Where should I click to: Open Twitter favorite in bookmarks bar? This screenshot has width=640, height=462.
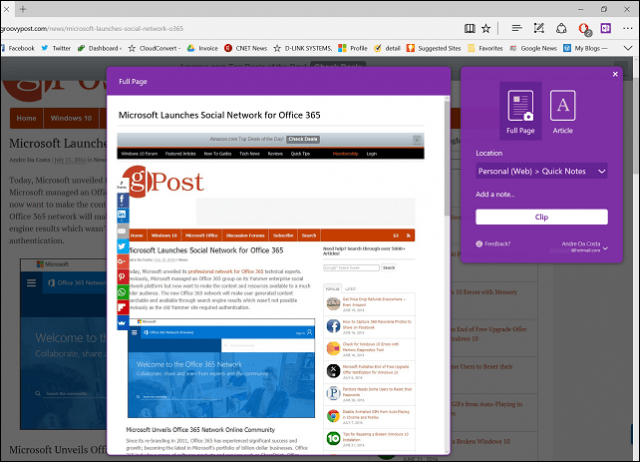pos(56,48)
